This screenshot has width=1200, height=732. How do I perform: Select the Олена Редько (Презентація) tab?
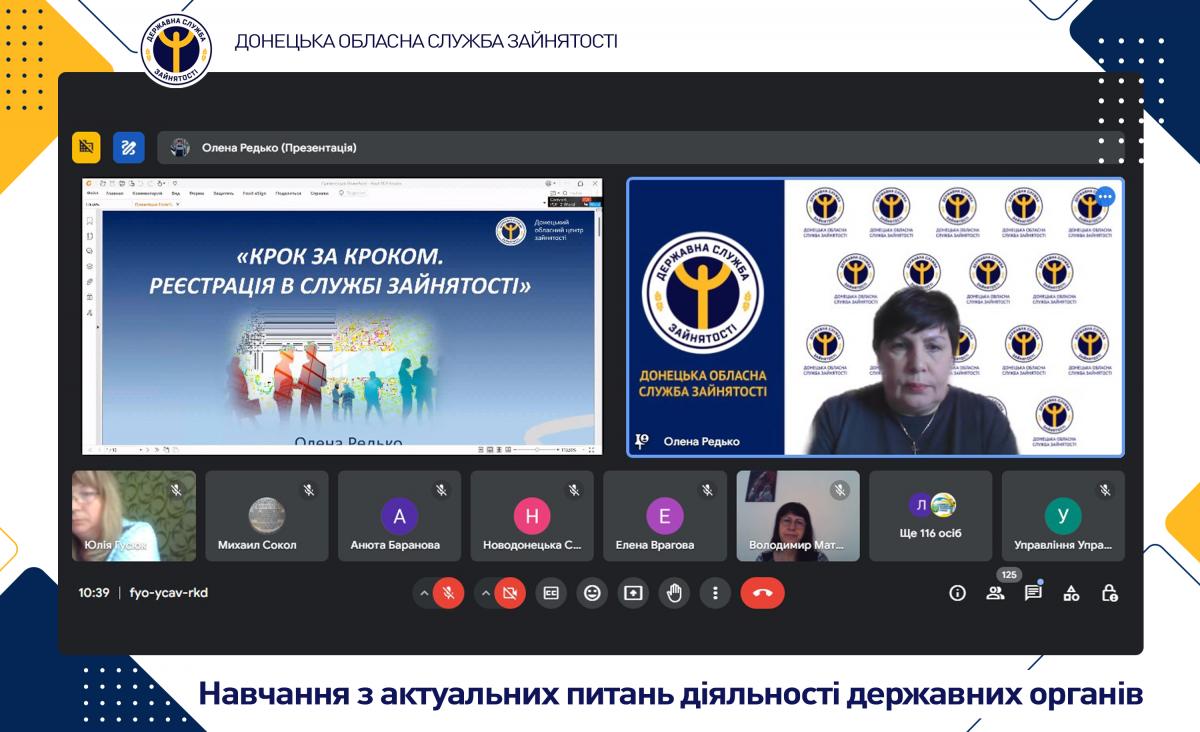pyautogui.click(x=278, y=147)
